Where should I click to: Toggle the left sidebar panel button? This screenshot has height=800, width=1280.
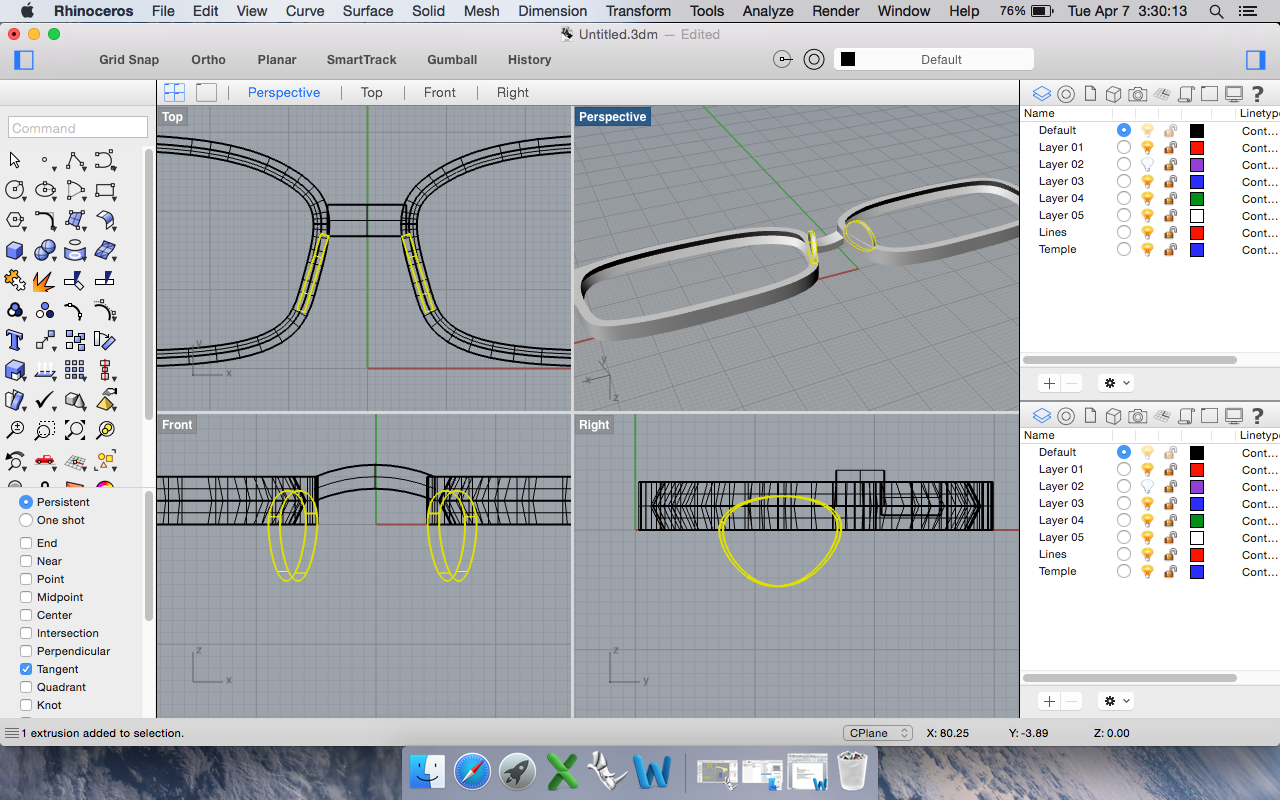(x=24, y=60)
